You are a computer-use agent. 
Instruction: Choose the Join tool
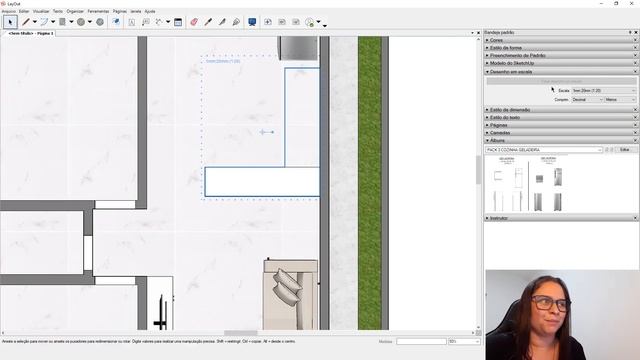pos(236,22)
